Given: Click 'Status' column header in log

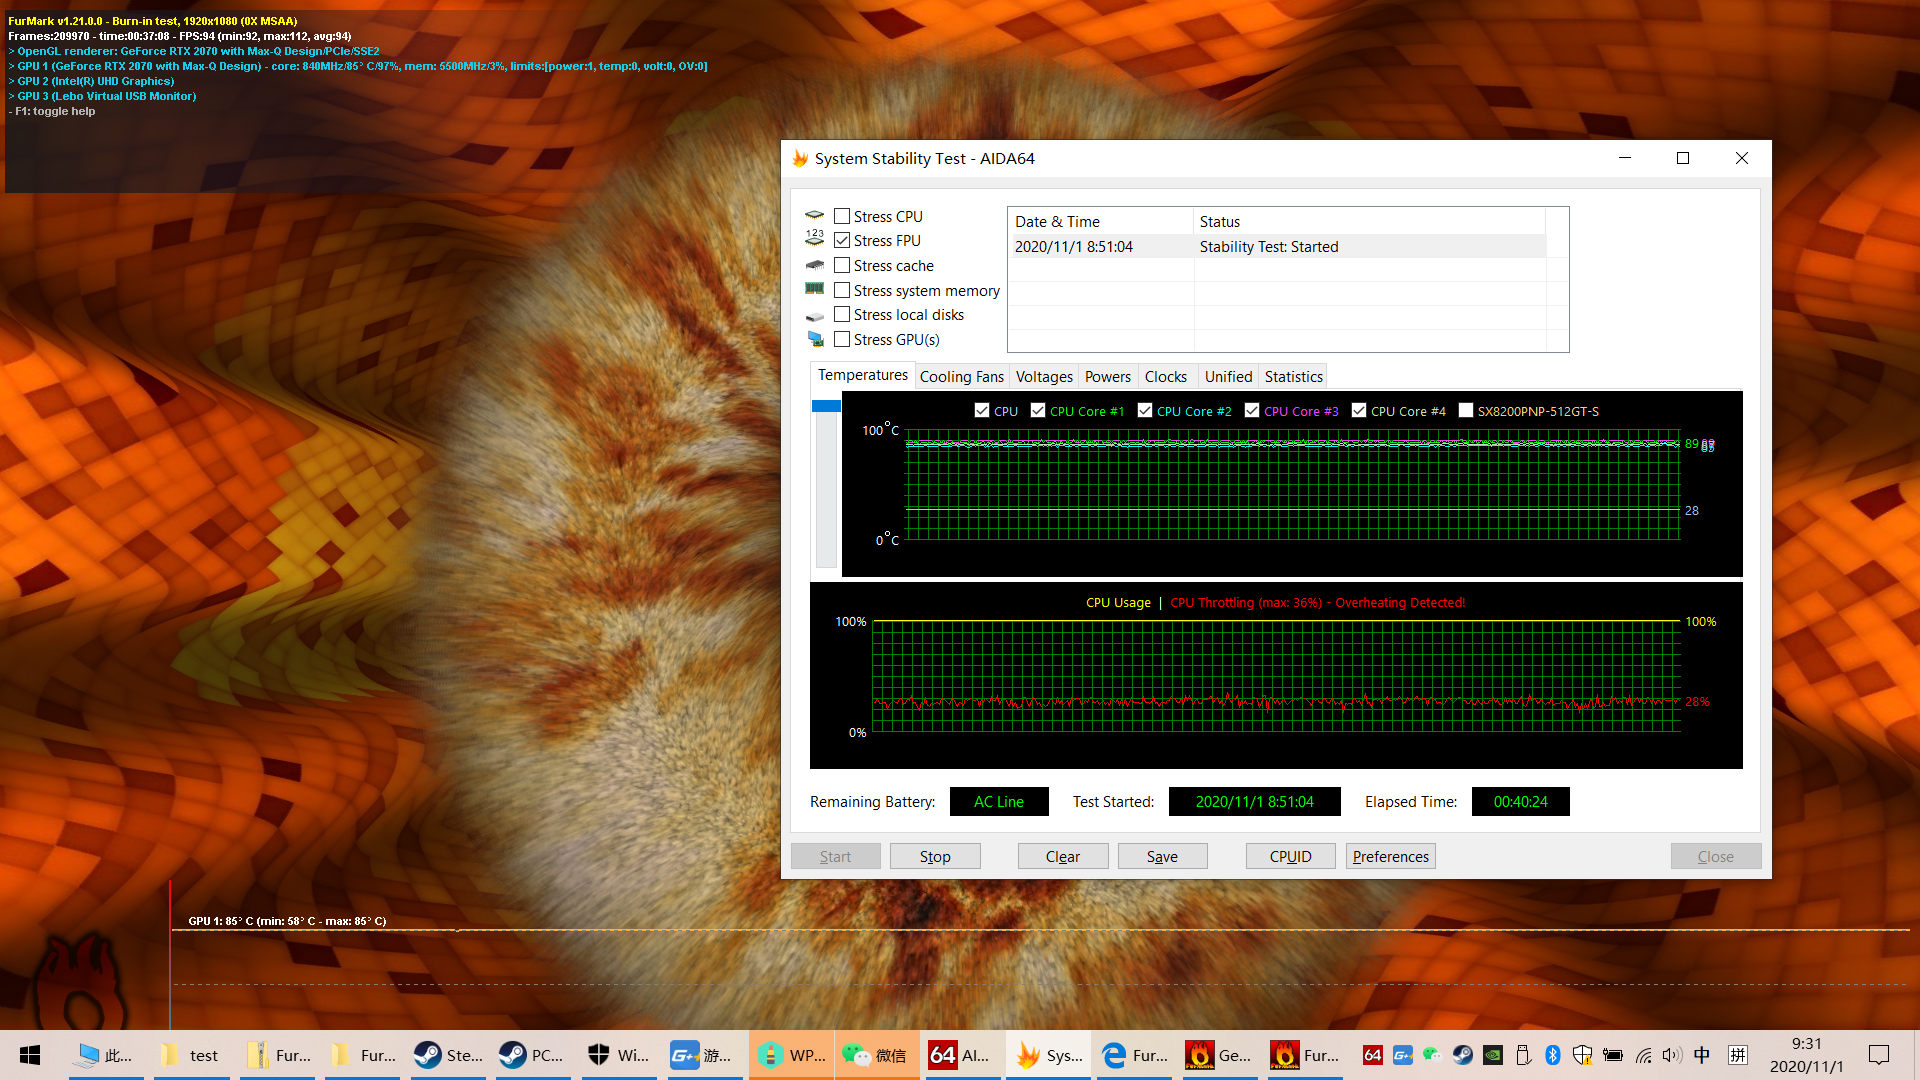Looking at the screenshot, I should 1369,221.
